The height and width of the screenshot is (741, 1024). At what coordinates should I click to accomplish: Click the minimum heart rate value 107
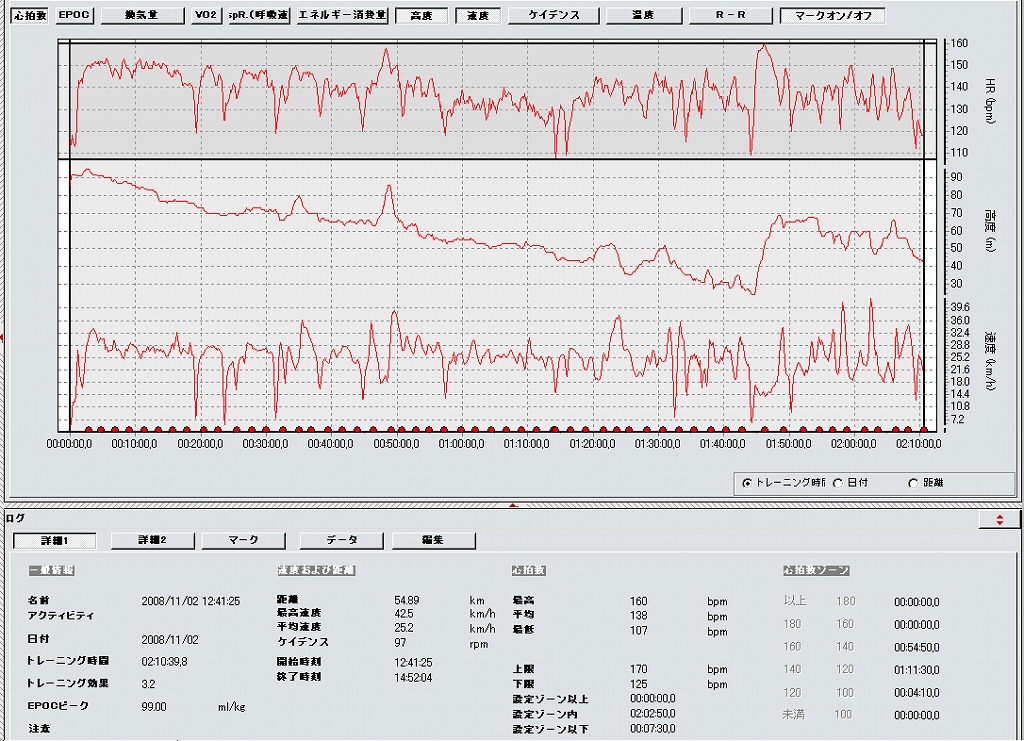pyautogui.click(x=639, y=631)
